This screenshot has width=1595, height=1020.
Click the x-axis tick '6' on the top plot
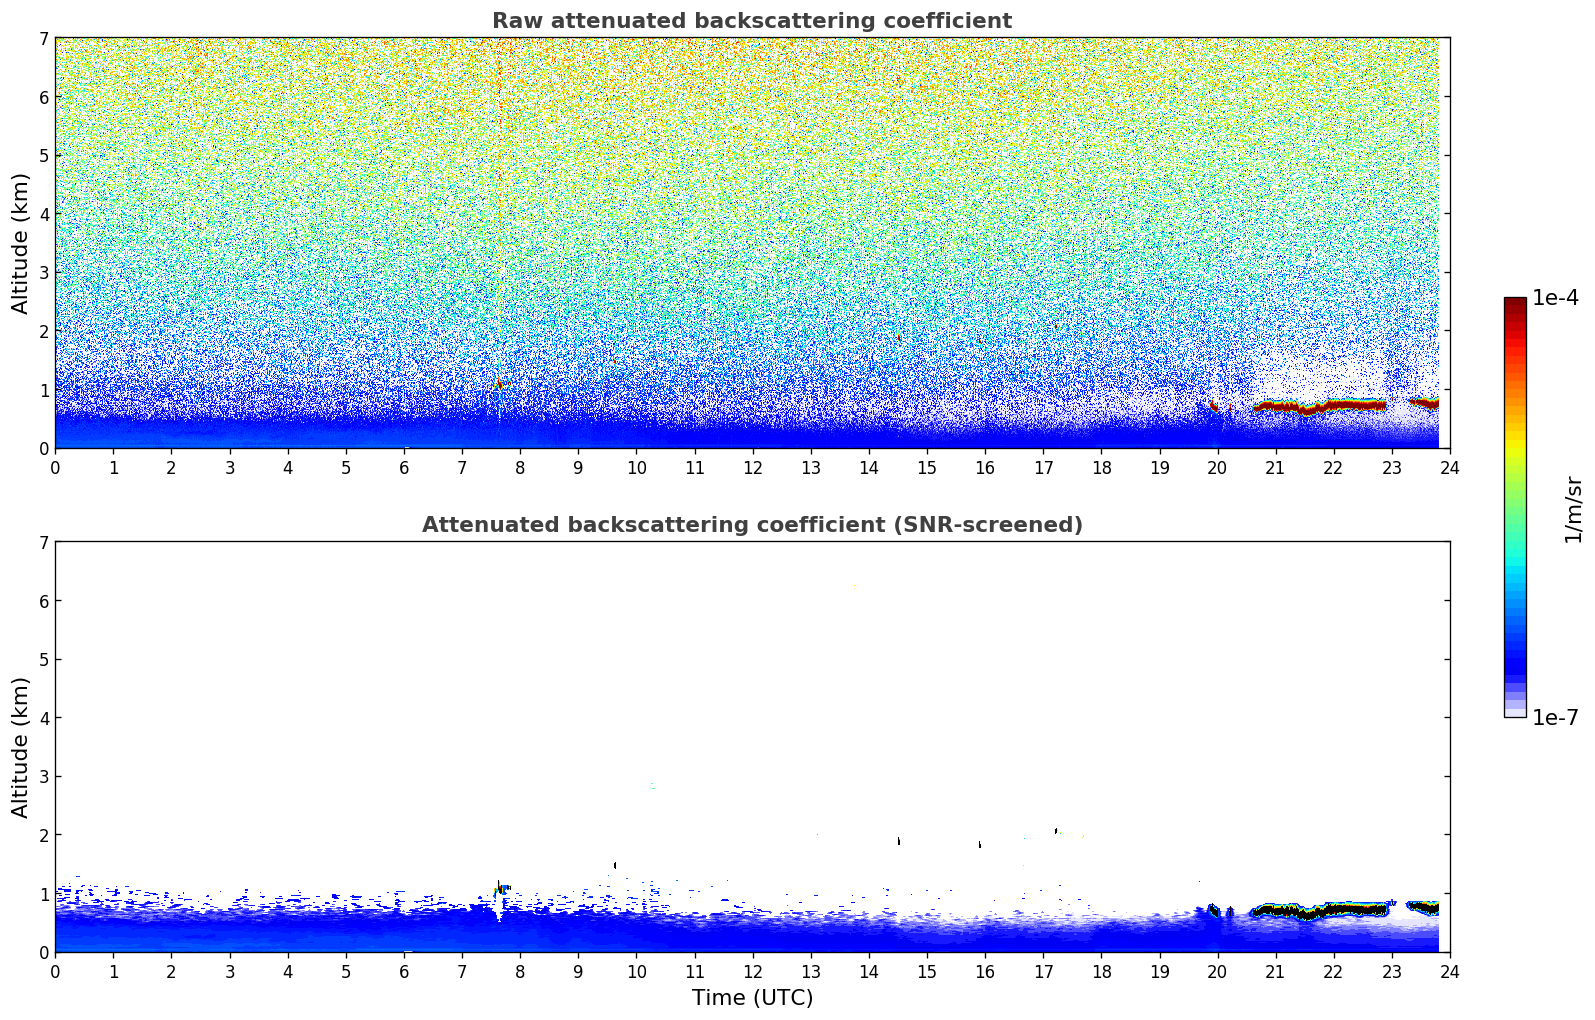point(404,467)
